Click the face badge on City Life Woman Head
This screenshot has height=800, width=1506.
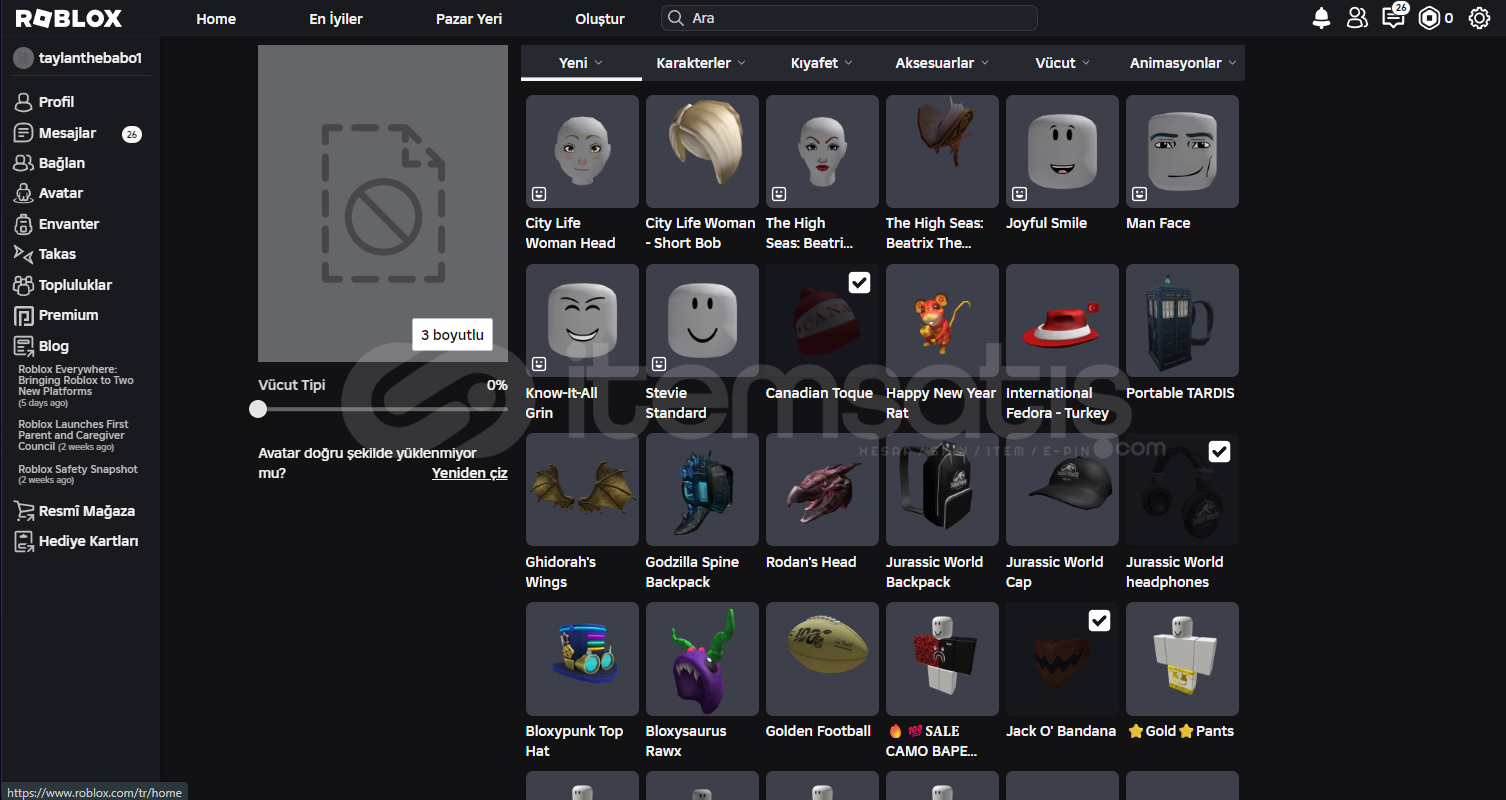point(539,194)
